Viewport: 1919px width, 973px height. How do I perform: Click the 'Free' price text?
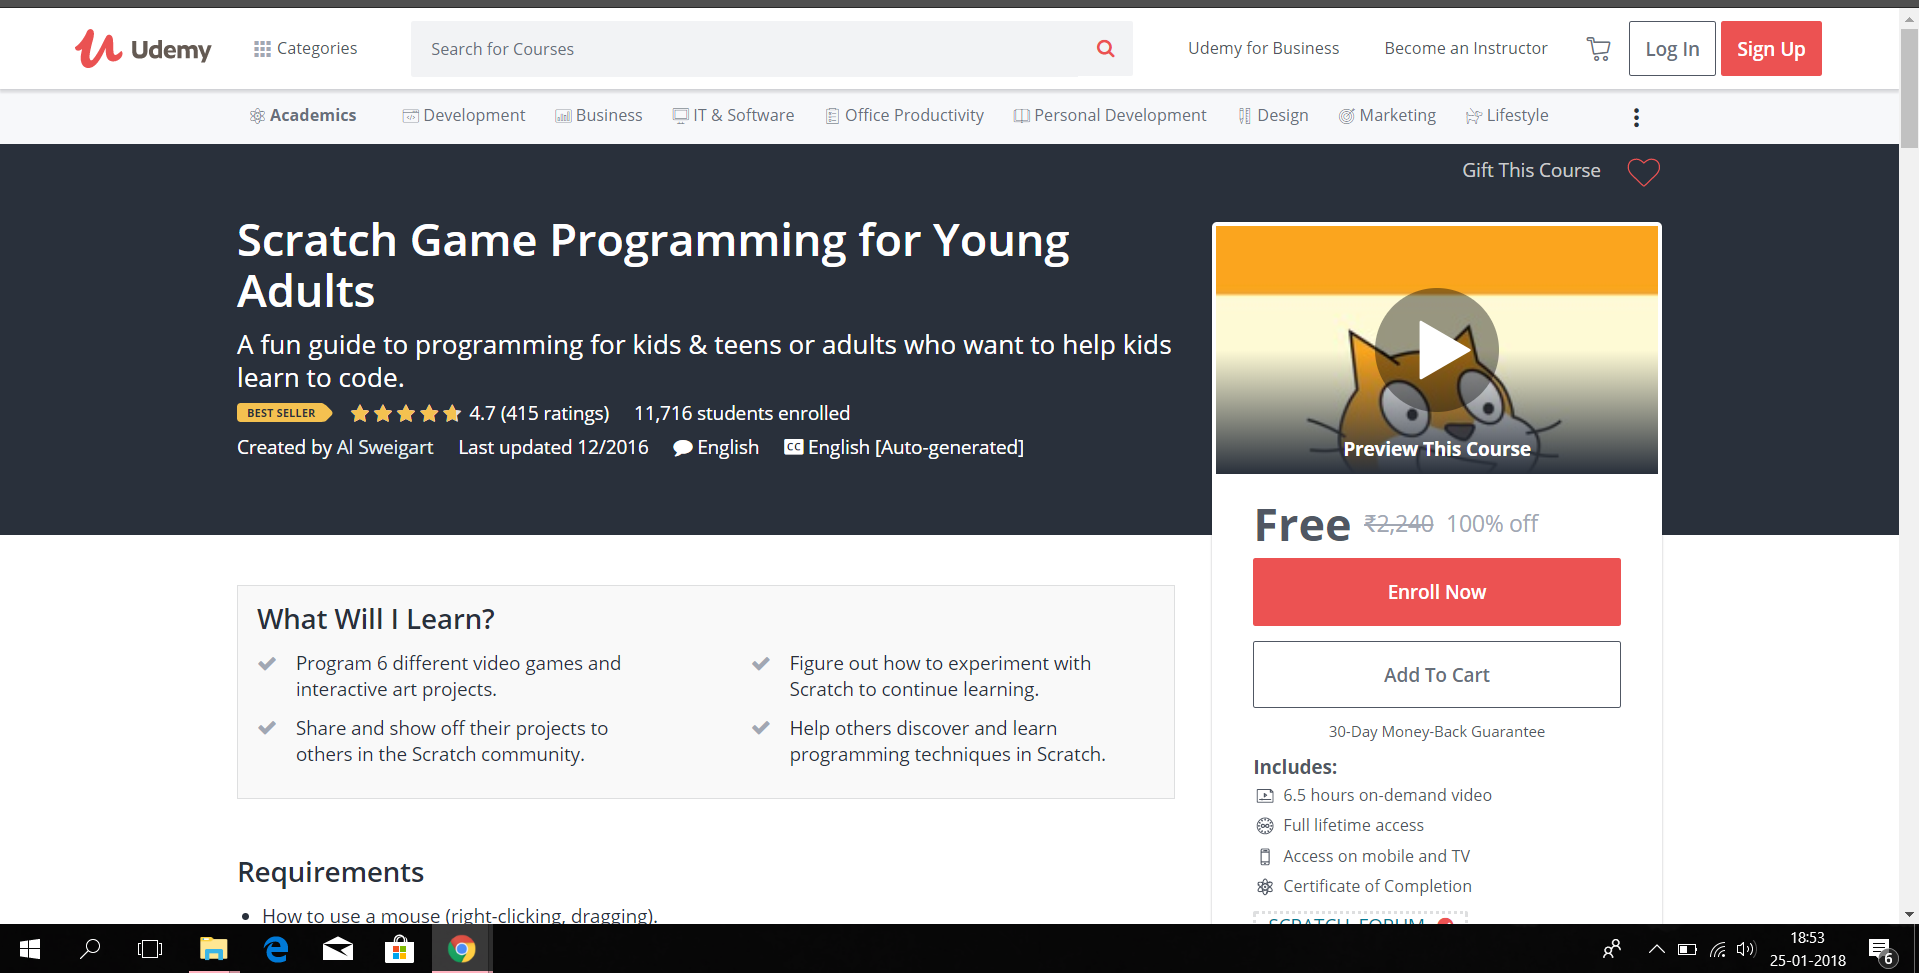point(1303,525)
